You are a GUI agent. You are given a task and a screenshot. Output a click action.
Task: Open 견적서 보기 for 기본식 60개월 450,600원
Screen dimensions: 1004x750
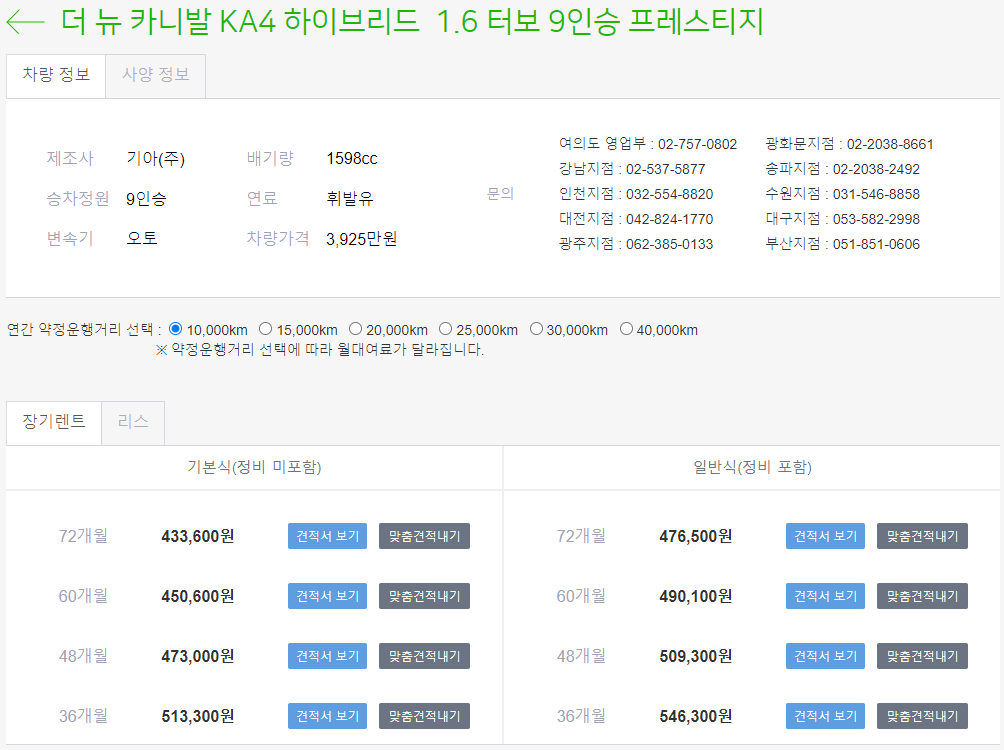[327, 596]
